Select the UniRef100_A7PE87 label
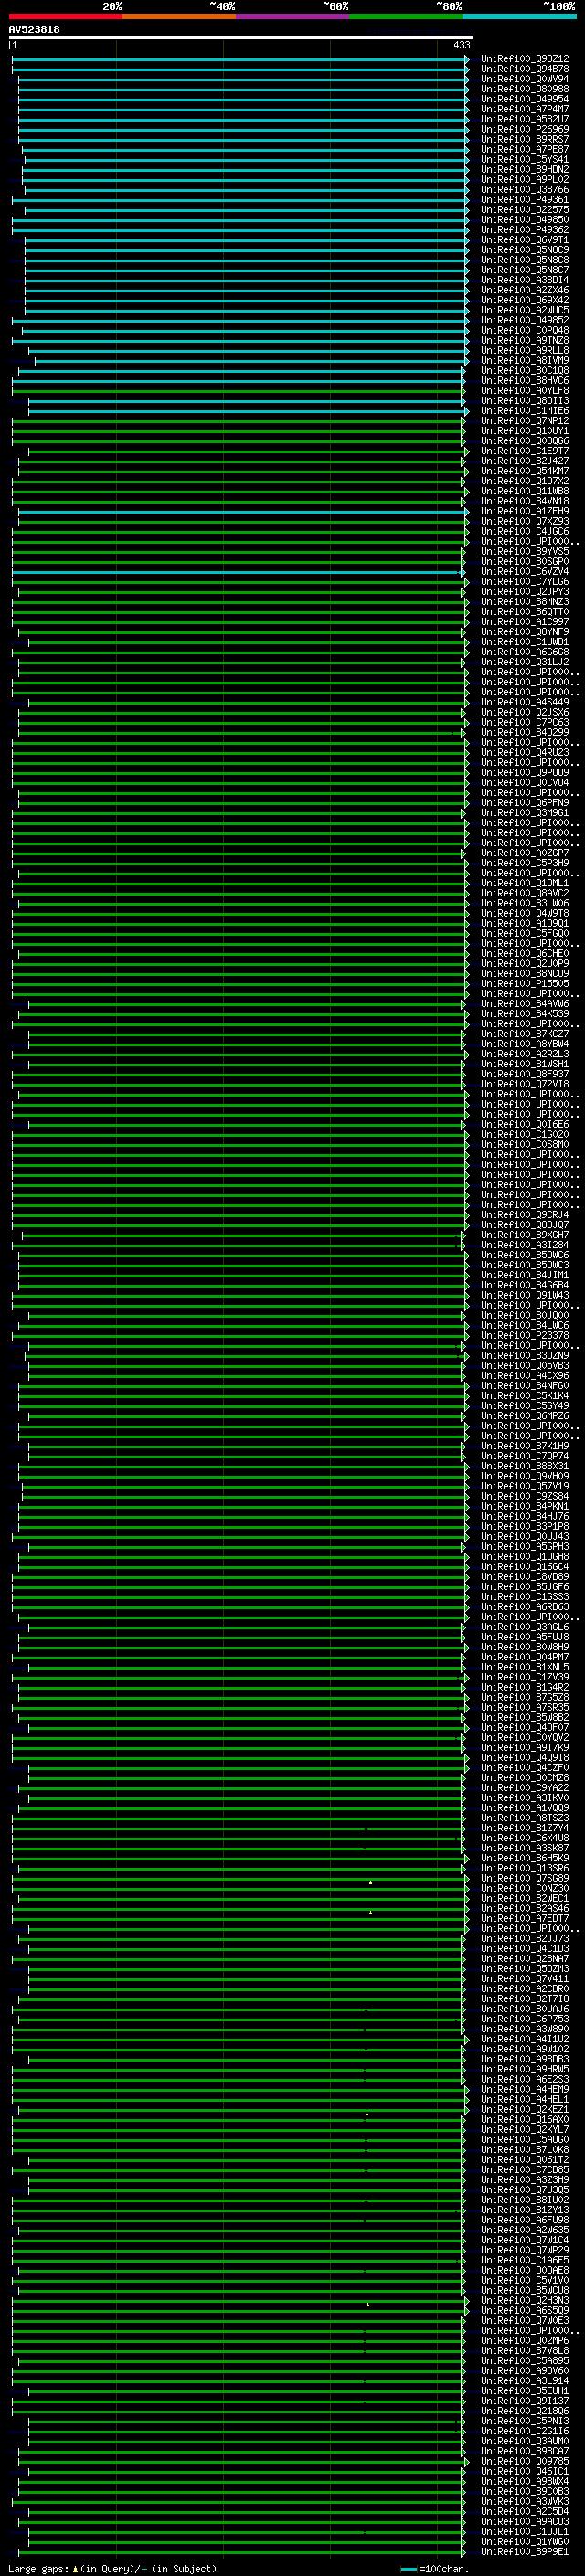 click(x=525, y=149)
